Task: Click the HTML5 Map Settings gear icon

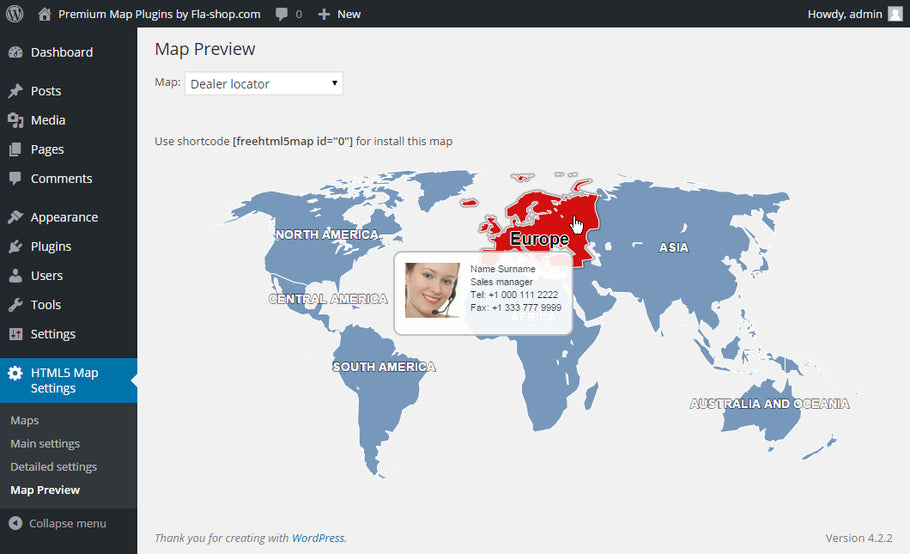Action: pos(15,373)
